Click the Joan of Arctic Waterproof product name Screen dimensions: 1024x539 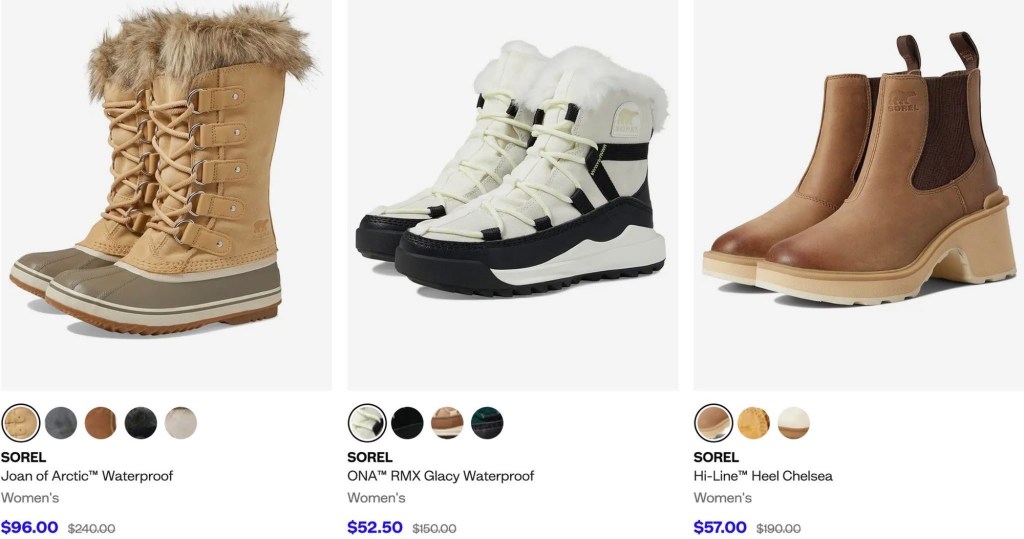[87, 476]
